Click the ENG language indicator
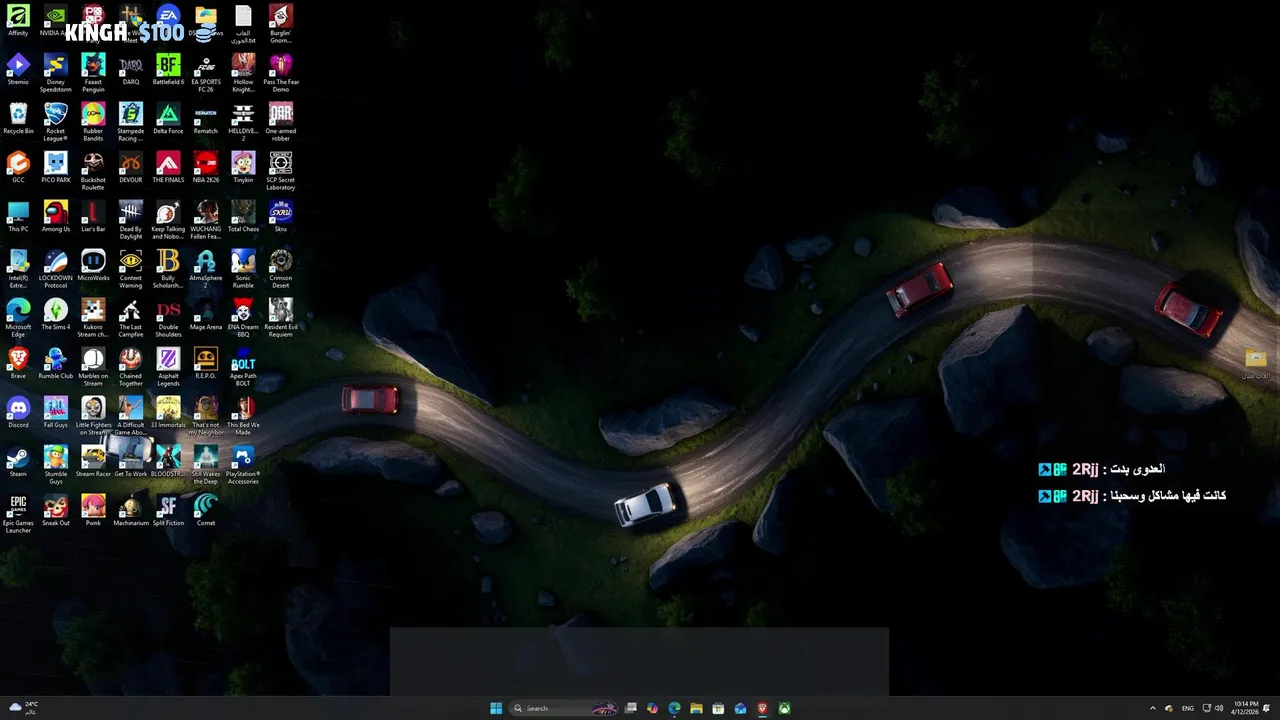Image resolution: width=1280 pixels, height=720 pixels. (x=1188, y=708)
